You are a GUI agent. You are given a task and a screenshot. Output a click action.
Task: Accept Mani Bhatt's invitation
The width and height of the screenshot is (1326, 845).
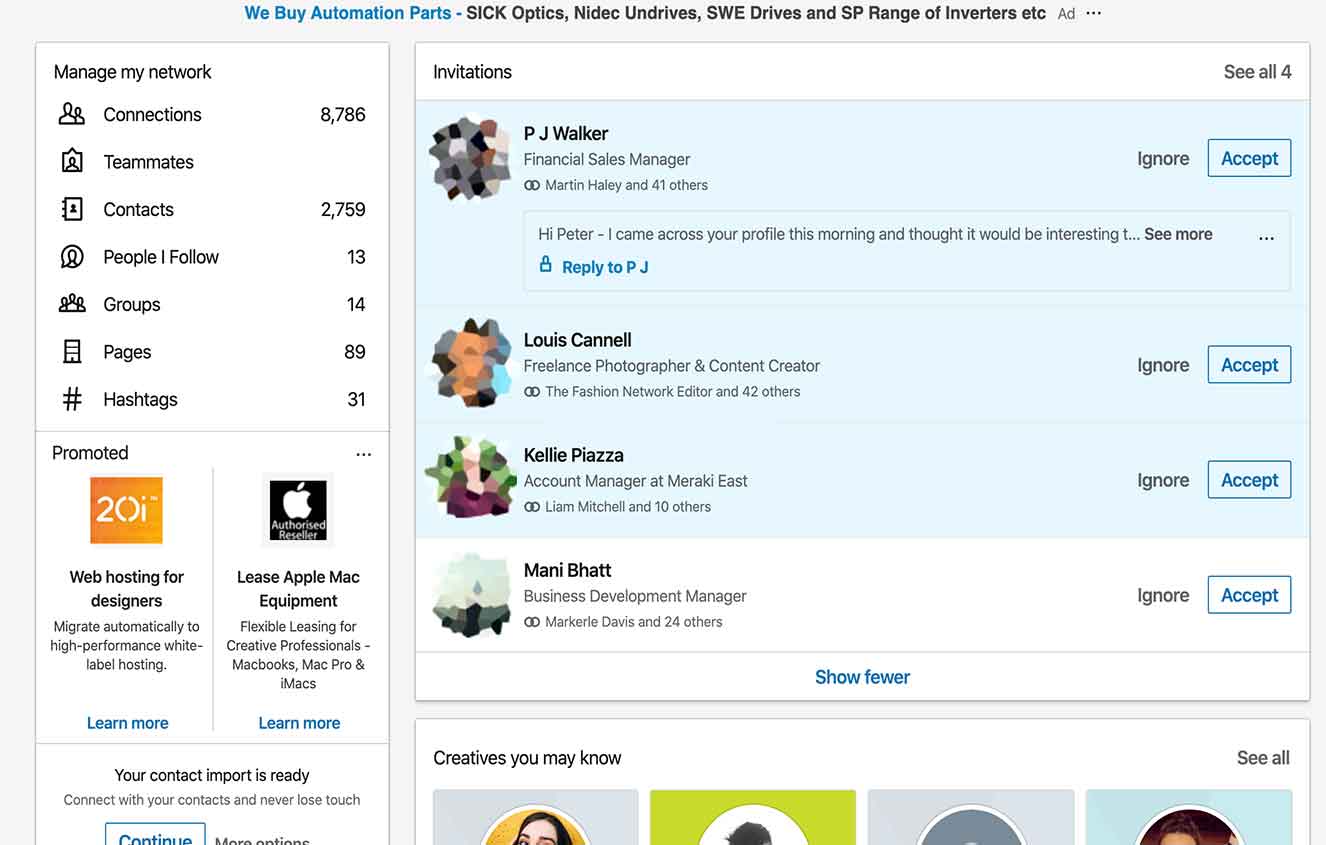(1249, 595)
